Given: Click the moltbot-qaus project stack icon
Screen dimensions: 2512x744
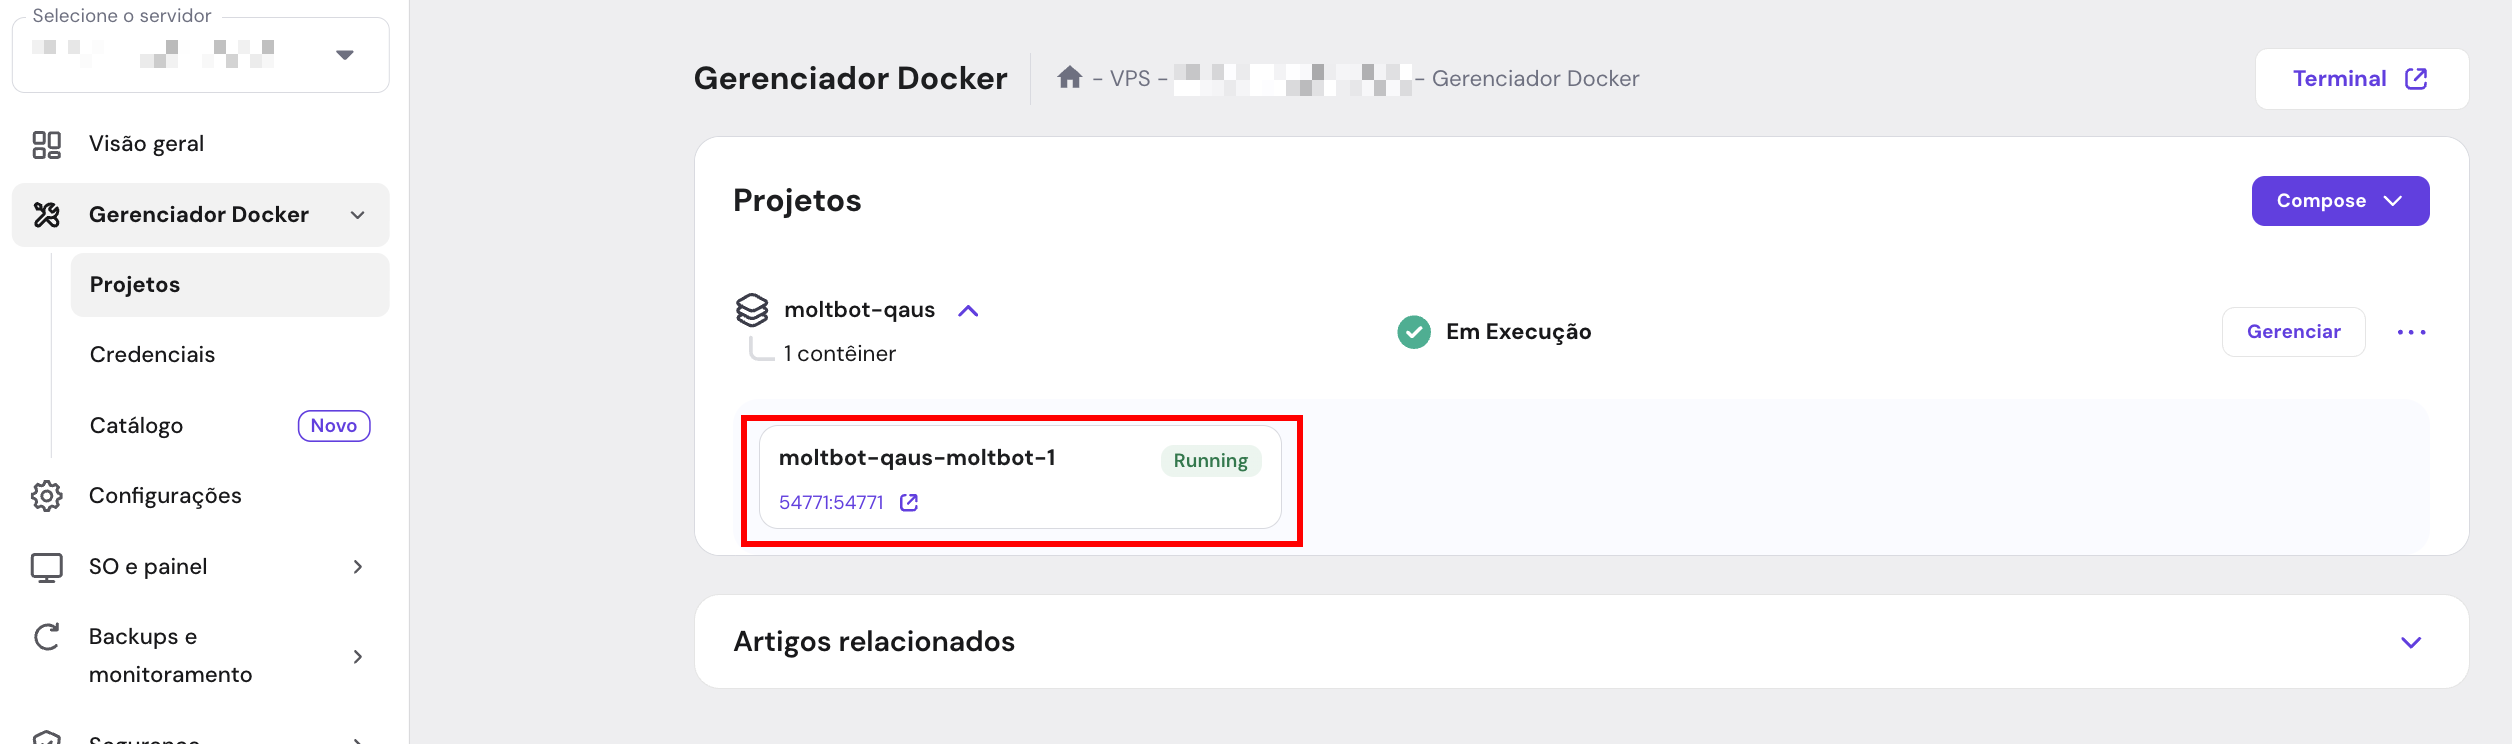Looking at the screenshot, I should [753, 309].
